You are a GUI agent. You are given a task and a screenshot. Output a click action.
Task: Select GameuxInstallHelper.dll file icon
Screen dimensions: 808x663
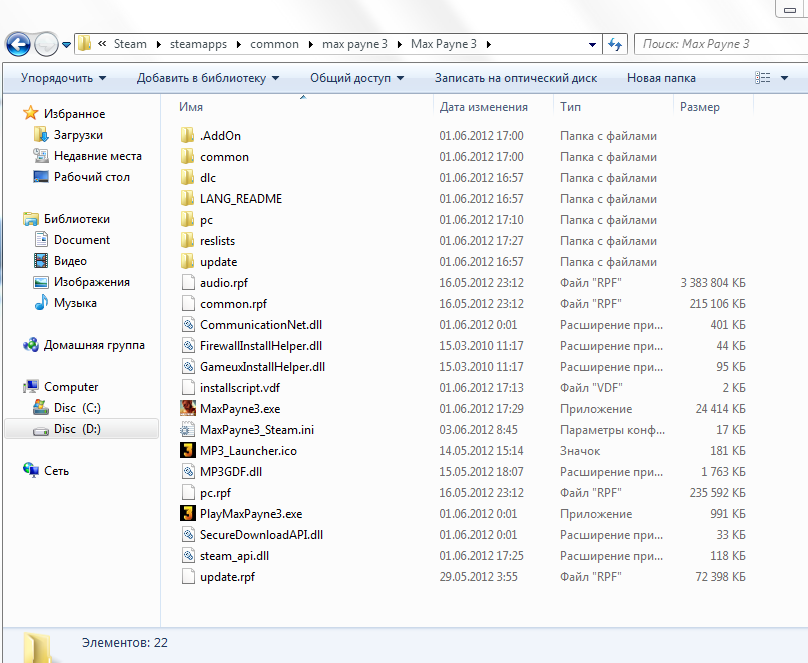tap(188, 367)
